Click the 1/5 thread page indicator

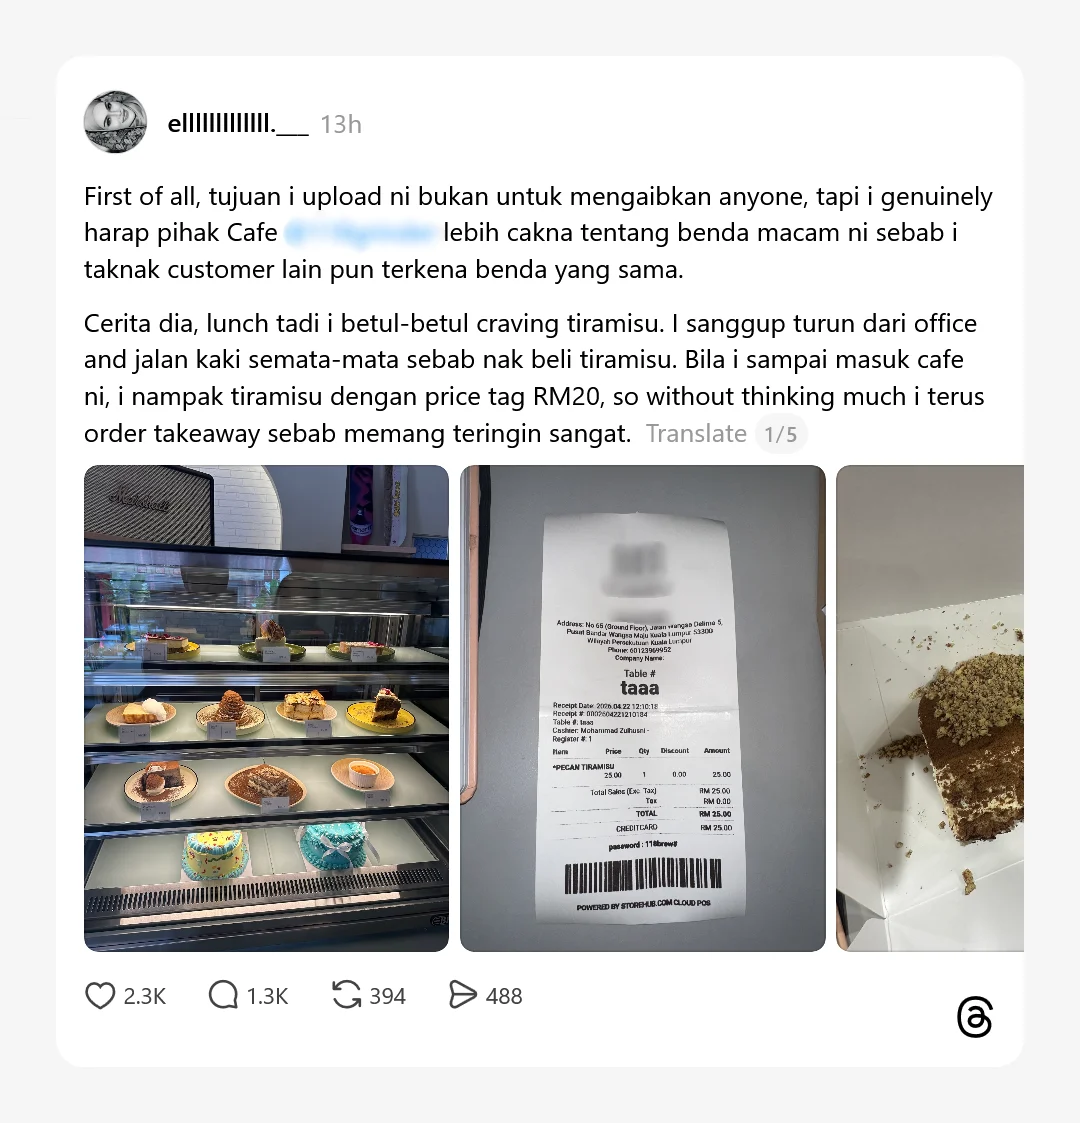(x=781, y=434)
